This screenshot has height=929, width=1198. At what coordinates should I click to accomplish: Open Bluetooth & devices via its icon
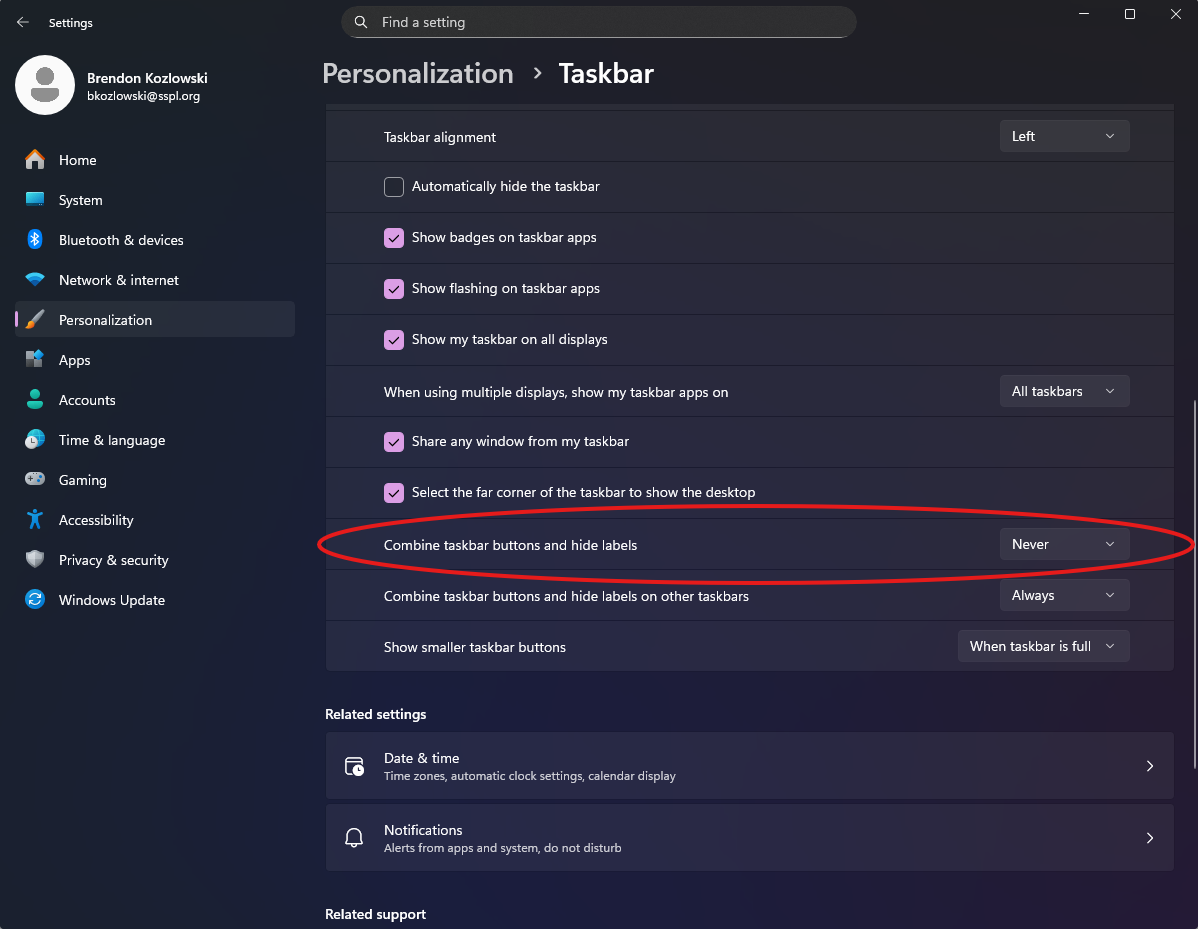(x=35, y=240)
